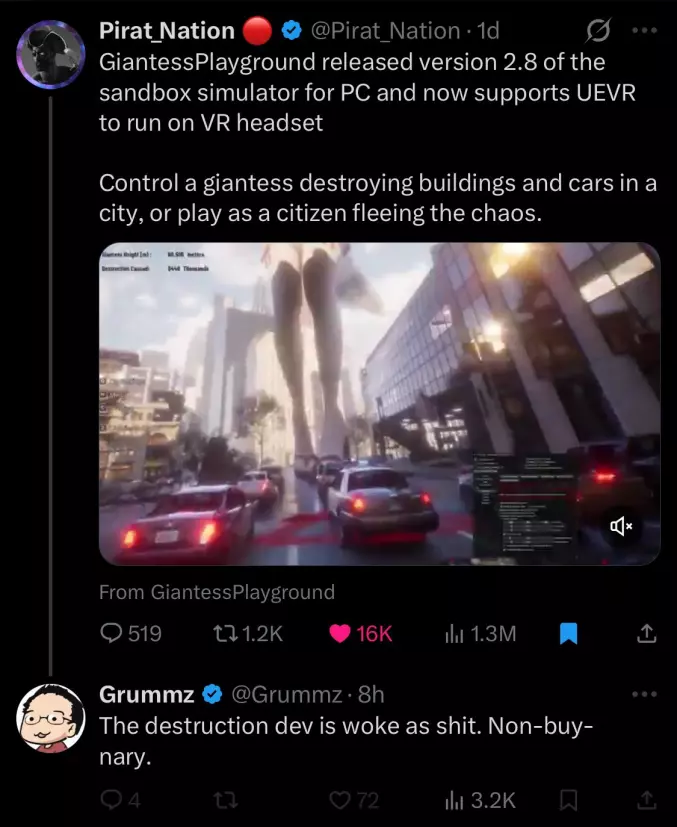This screenshot has width=677, height=827.
Task: Open the @Pirat_Nation handle link
Action: coord(385,31)
